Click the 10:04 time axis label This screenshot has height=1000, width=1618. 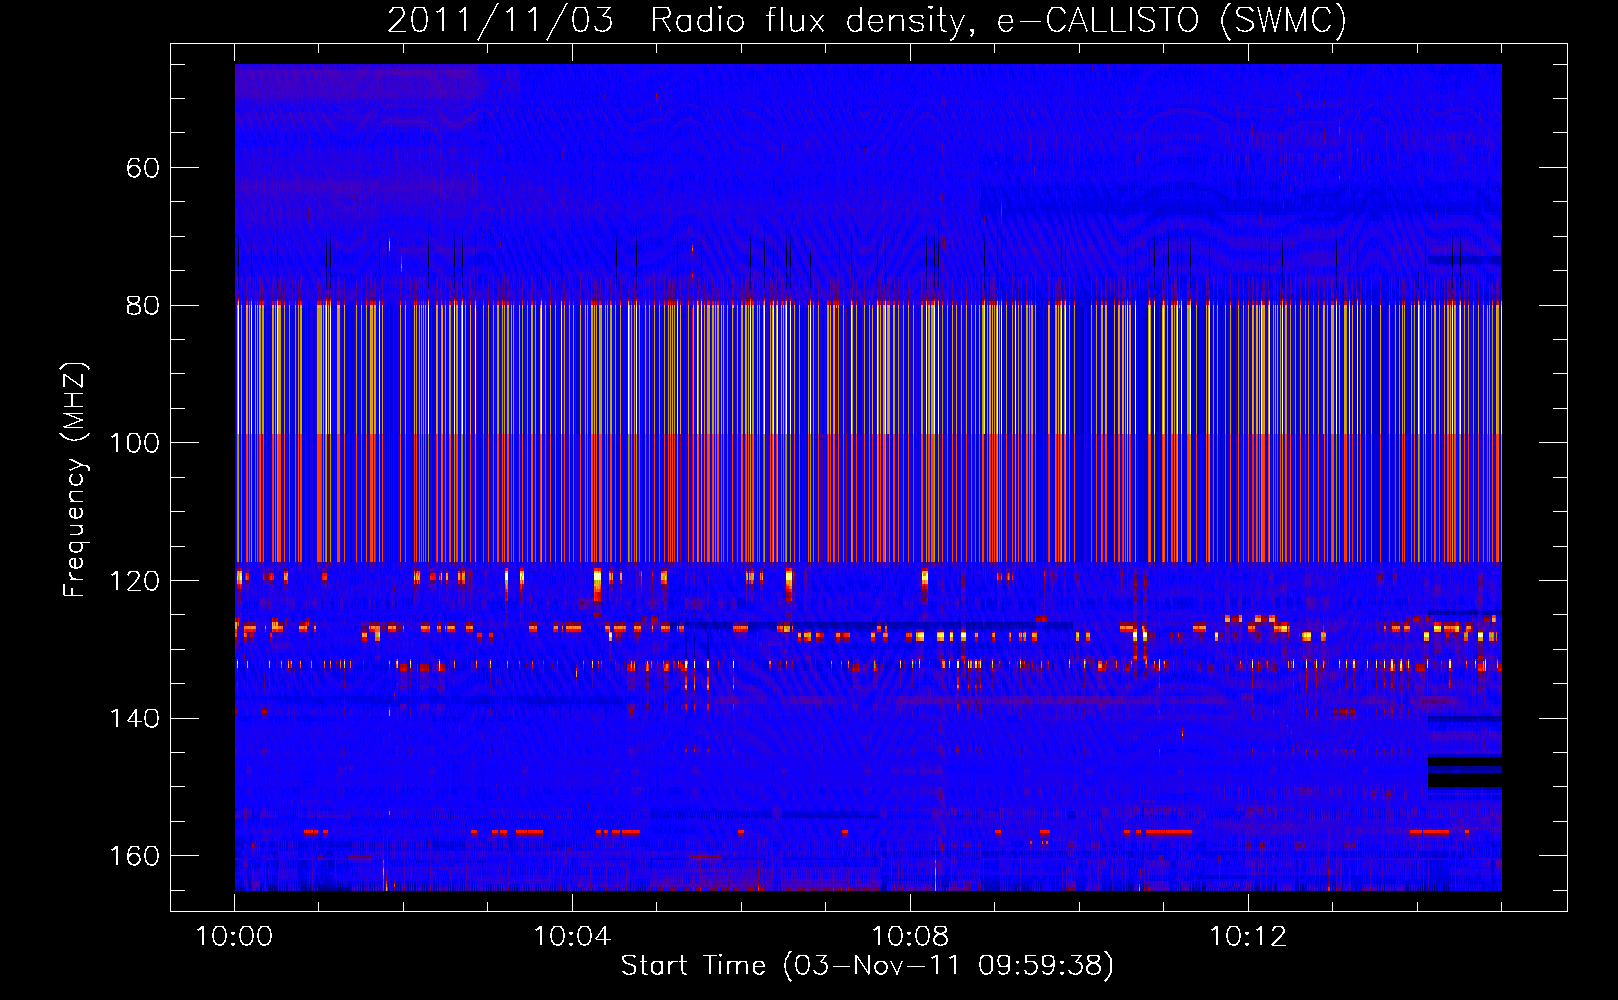point(572,937)
